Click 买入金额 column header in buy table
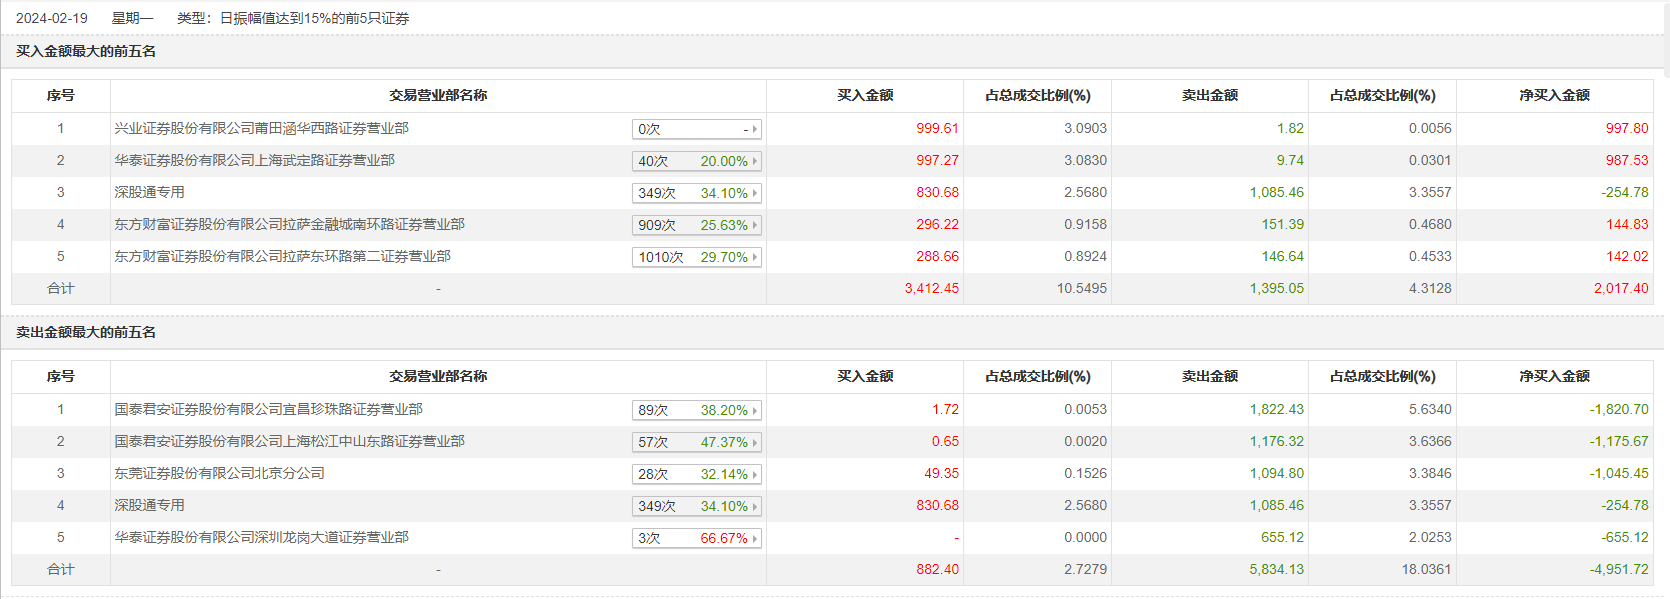Screen dimensions: 1670x599 coord(865,95)
